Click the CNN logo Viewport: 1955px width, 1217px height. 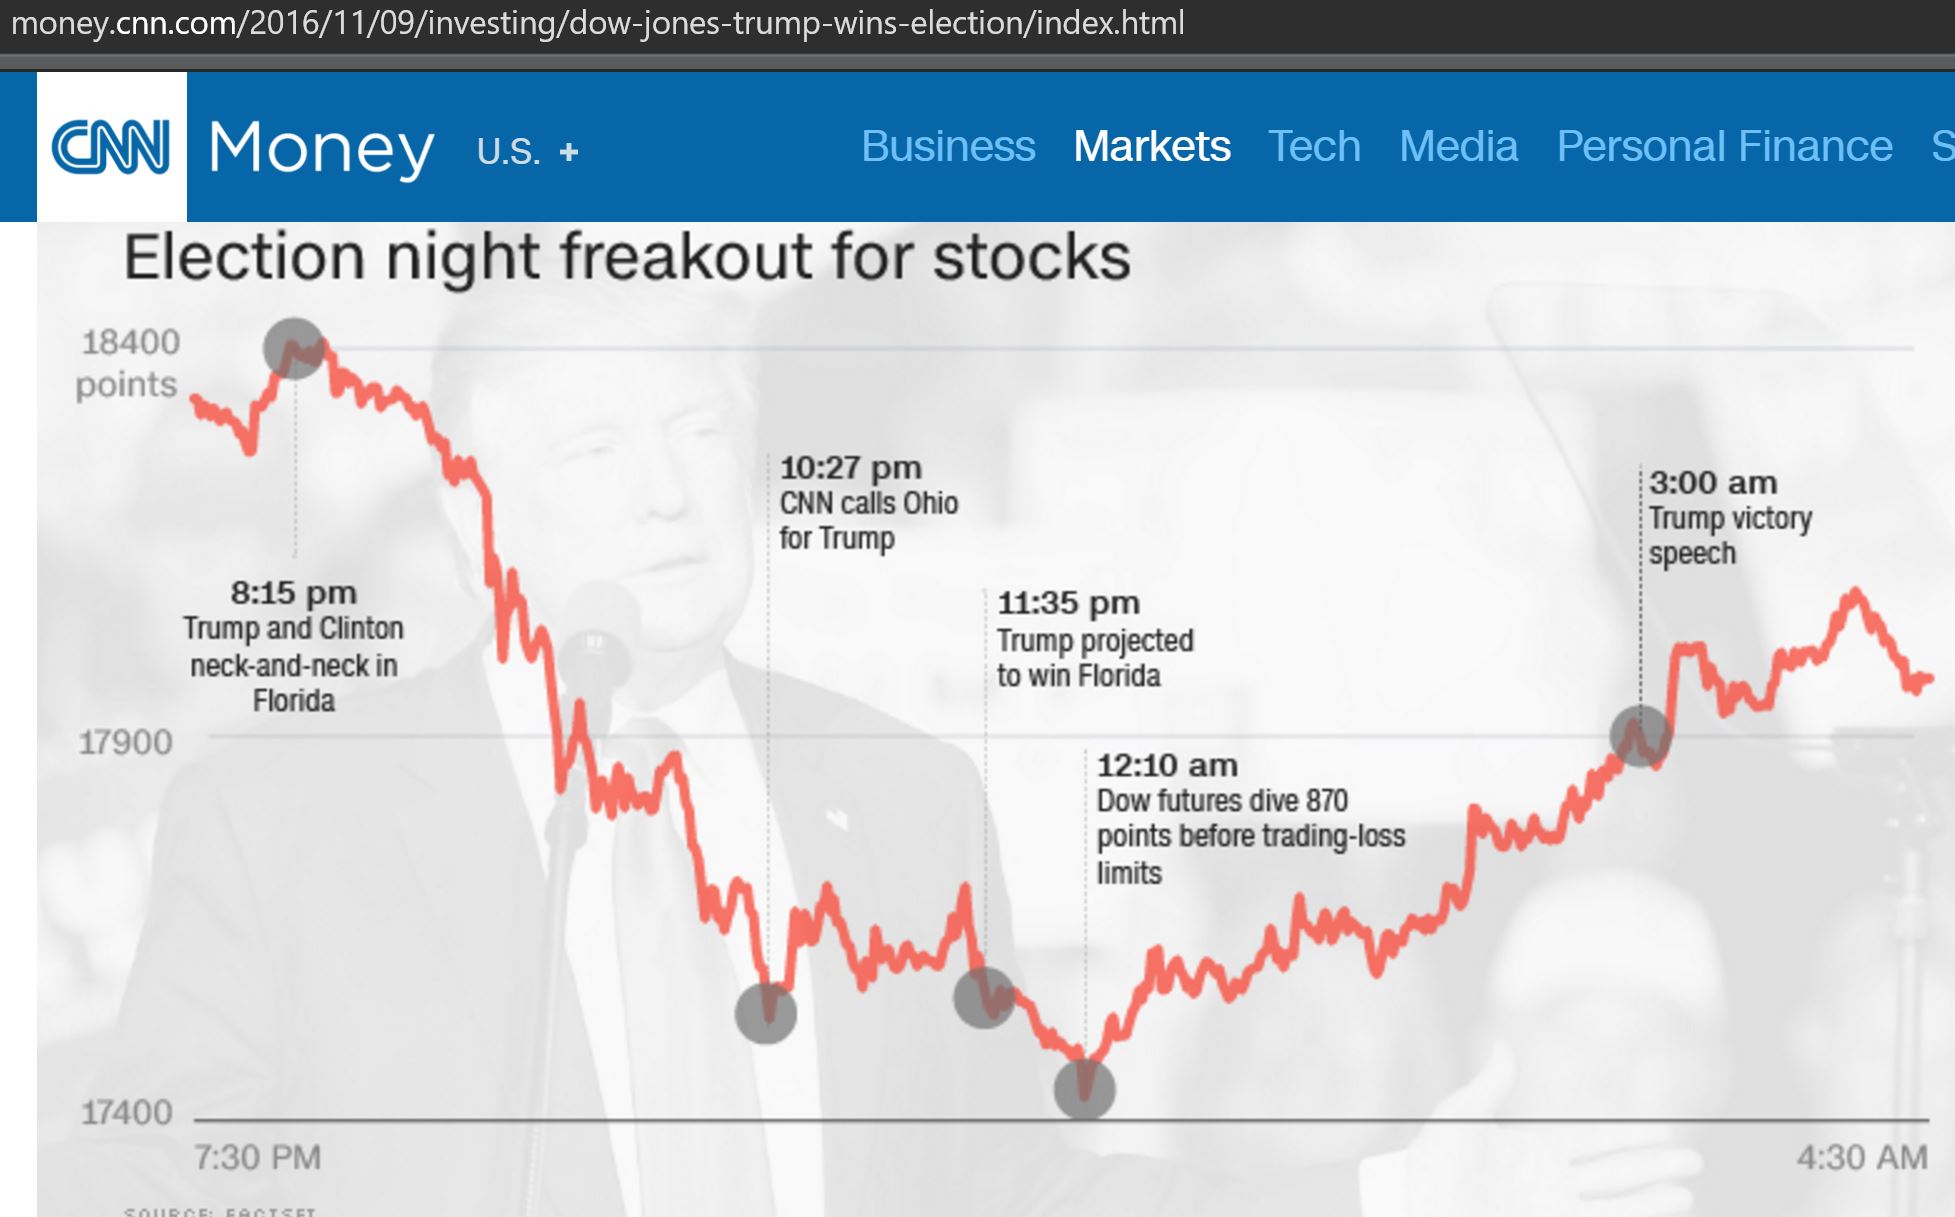[110, 145]
